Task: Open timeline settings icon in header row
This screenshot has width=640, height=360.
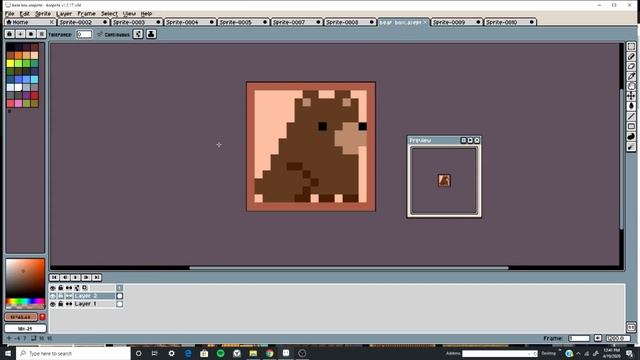Action: point(77,288)
